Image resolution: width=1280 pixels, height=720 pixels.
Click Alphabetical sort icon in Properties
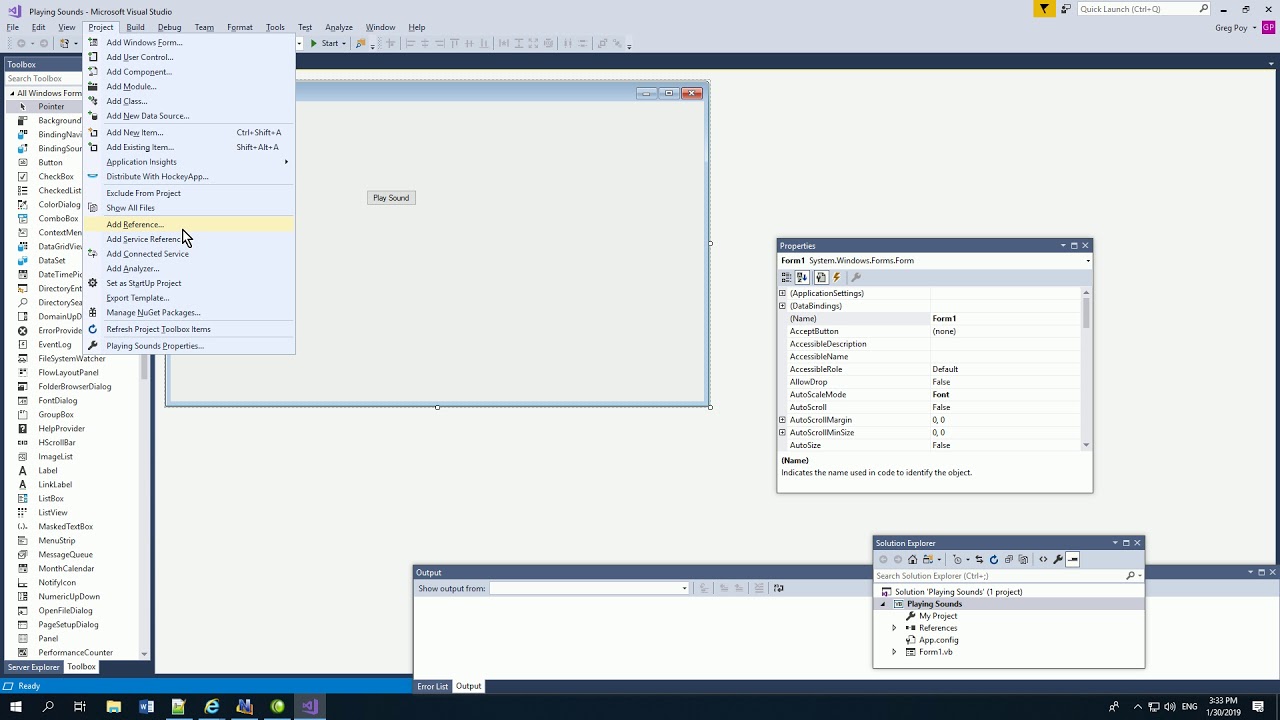[802, 277]
